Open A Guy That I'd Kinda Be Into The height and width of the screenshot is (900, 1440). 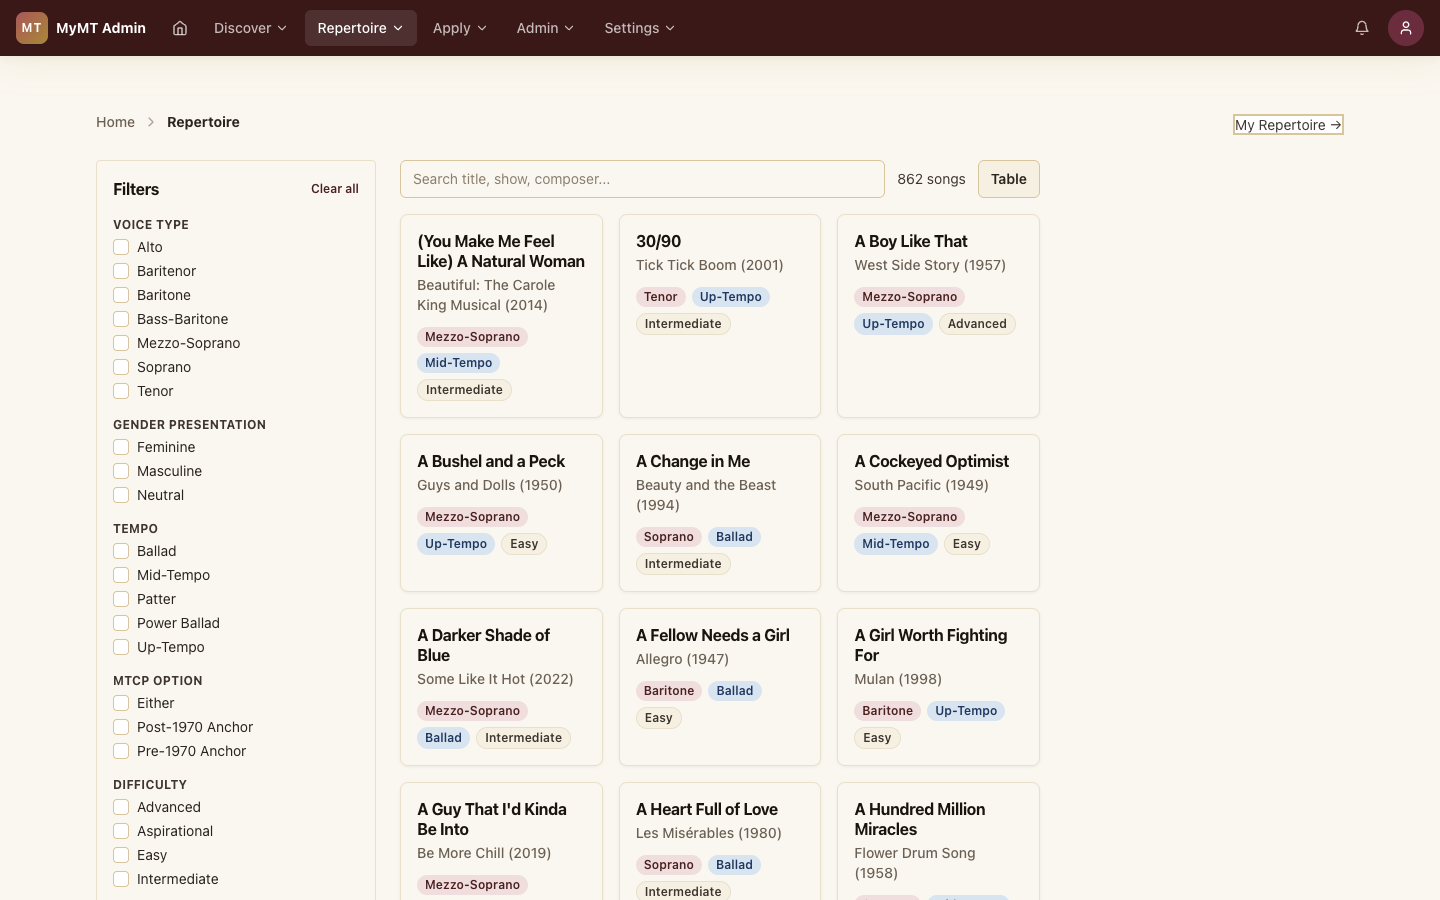pyautogui.click(x=501, y=841)
